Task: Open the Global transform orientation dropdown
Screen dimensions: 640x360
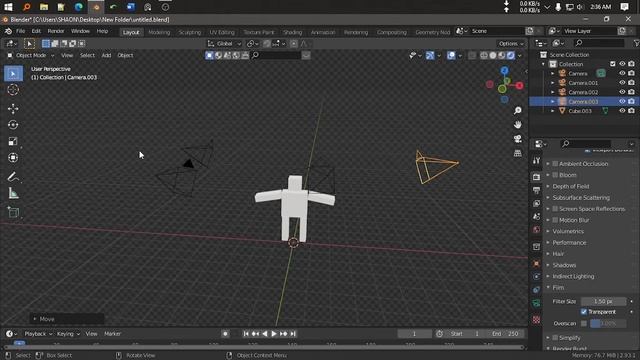Action: (x=224, y=44)
